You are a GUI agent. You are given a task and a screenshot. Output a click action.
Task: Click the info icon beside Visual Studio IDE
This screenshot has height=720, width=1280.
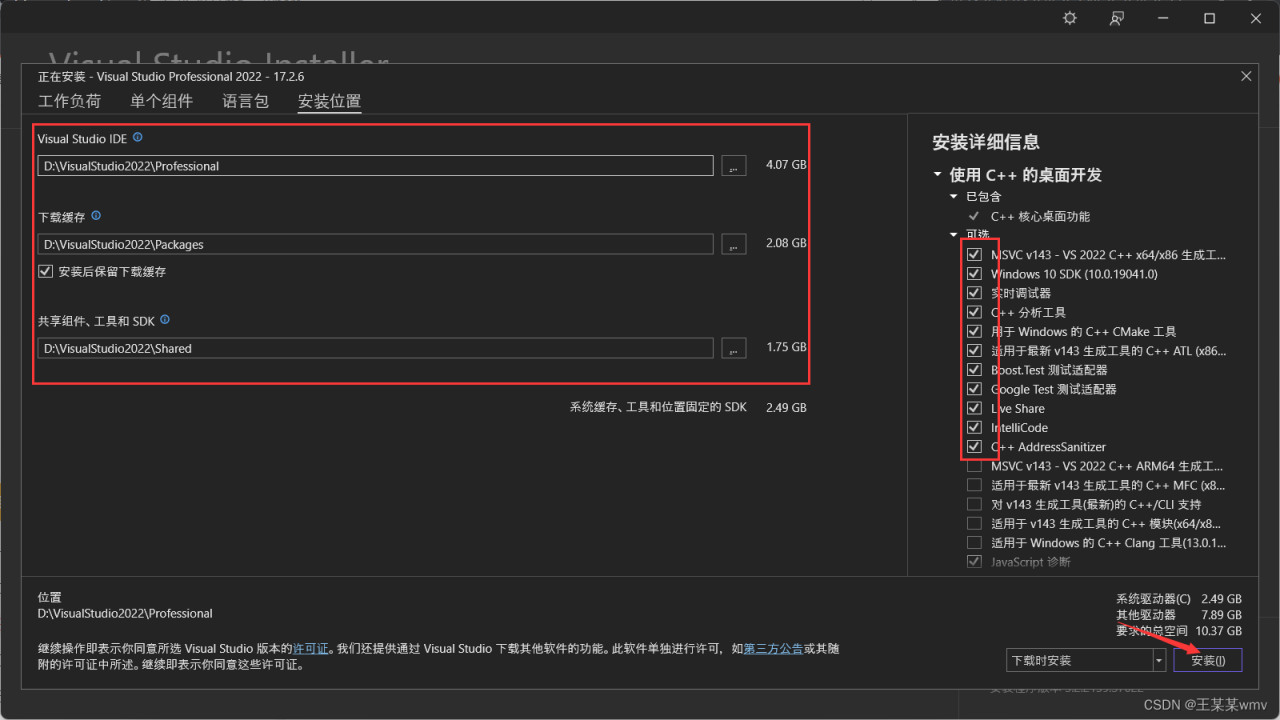(138, 138)
